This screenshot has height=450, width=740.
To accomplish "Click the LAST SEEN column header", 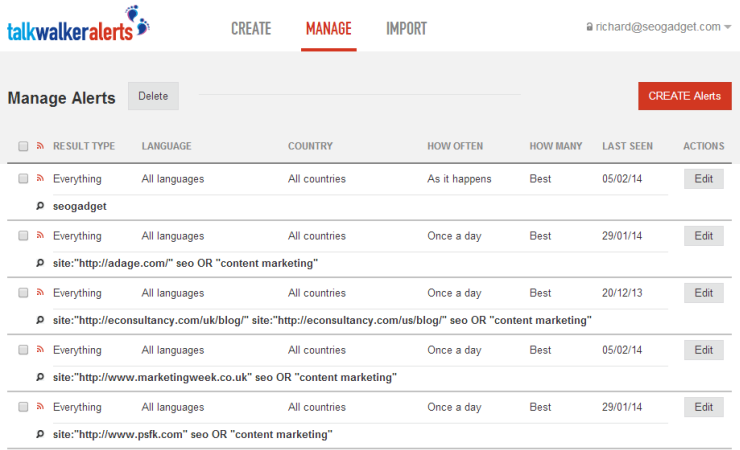I will point(627,146).
